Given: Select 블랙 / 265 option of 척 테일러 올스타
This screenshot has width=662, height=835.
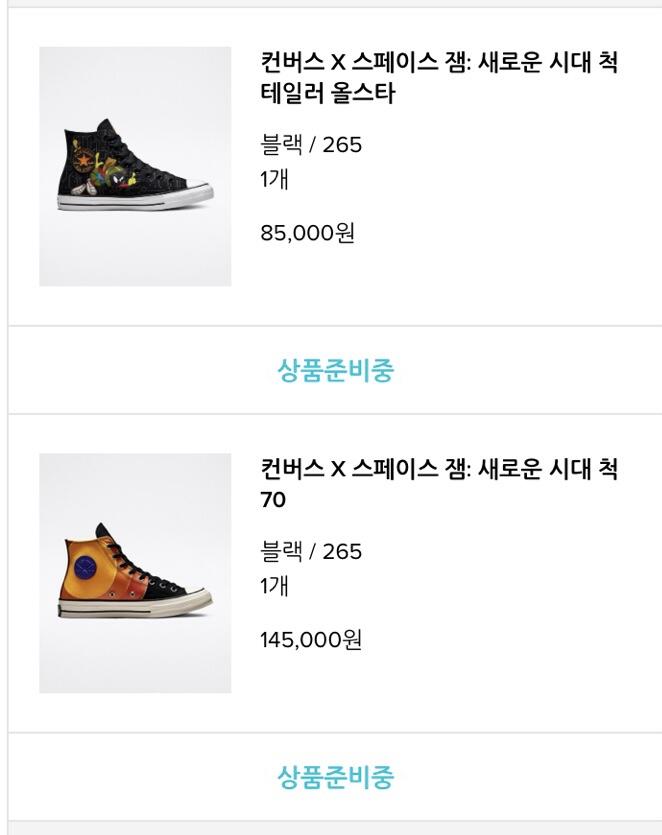Looking at the screenshot, I should [x=311, y=145].
